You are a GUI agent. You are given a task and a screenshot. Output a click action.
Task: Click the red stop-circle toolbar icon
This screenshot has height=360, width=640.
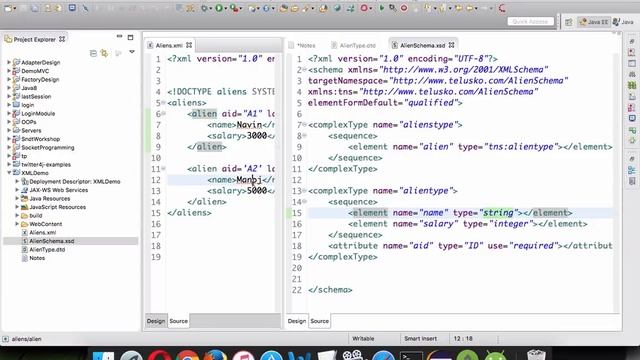(x=404, y=8)
